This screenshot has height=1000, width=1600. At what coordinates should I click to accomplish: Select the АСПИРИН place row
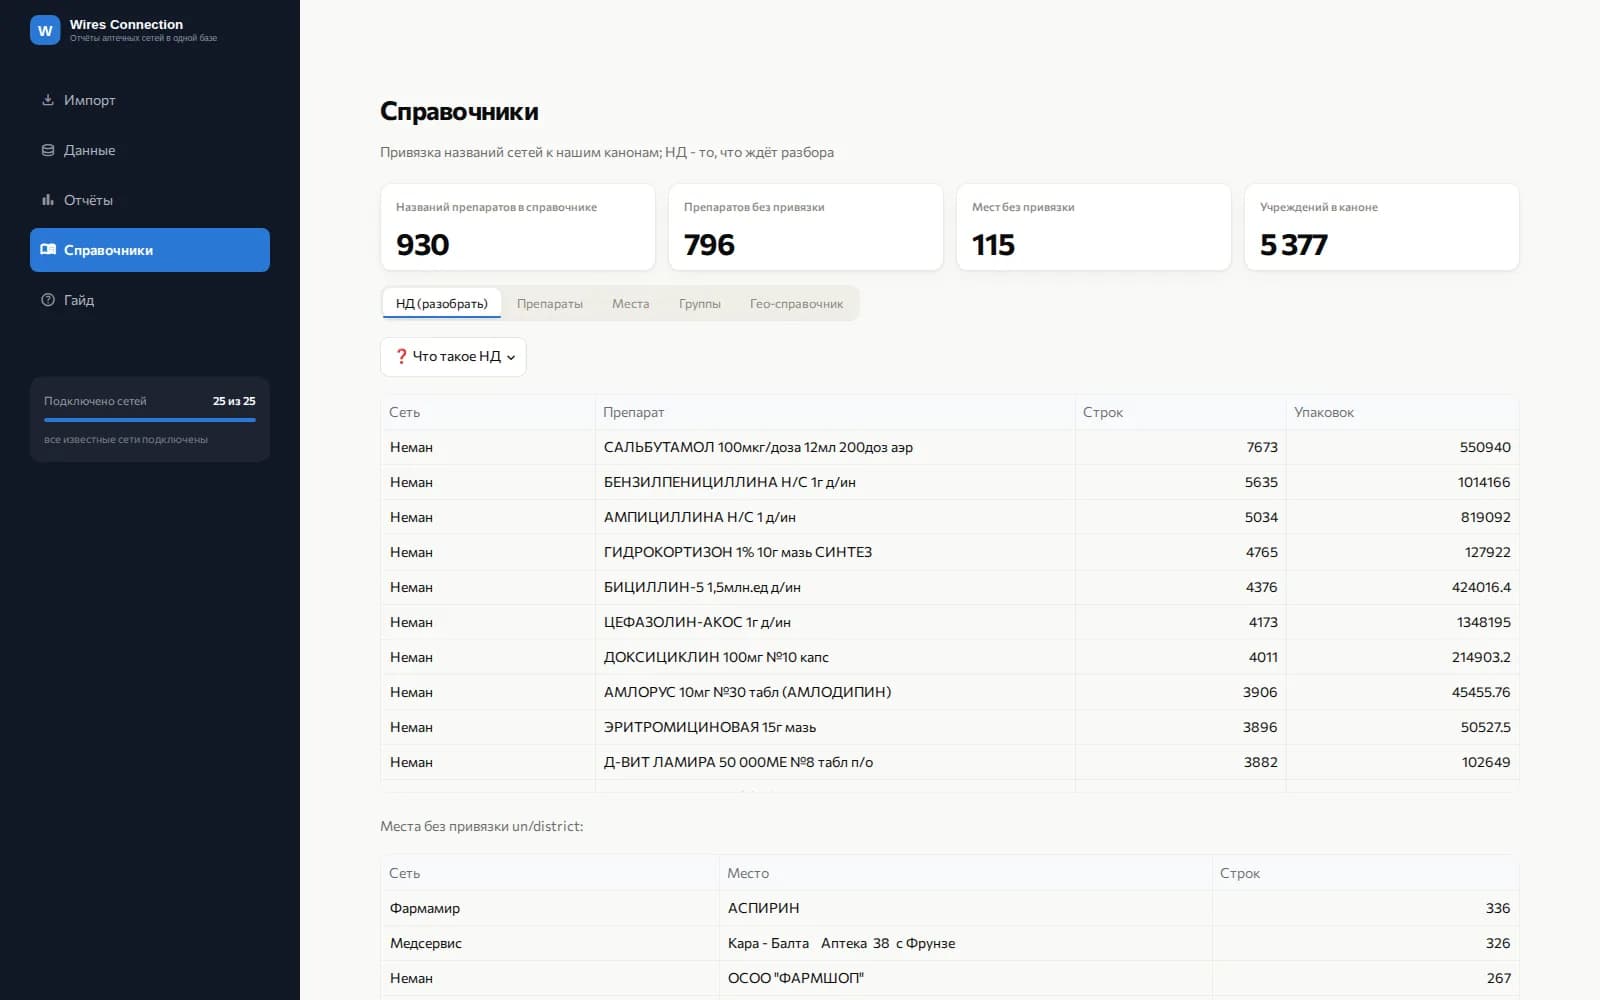click(949, 908)
